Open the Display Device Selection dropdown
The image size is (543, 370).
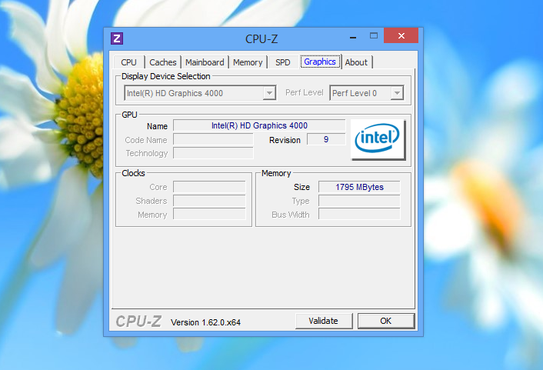pyautogui.click(x=200, y=93)
